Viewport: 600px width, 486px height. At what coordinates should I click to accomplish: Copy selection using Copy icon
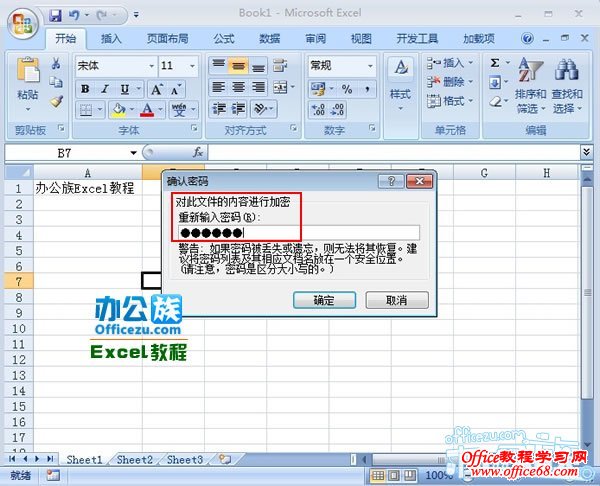(56, 82)
